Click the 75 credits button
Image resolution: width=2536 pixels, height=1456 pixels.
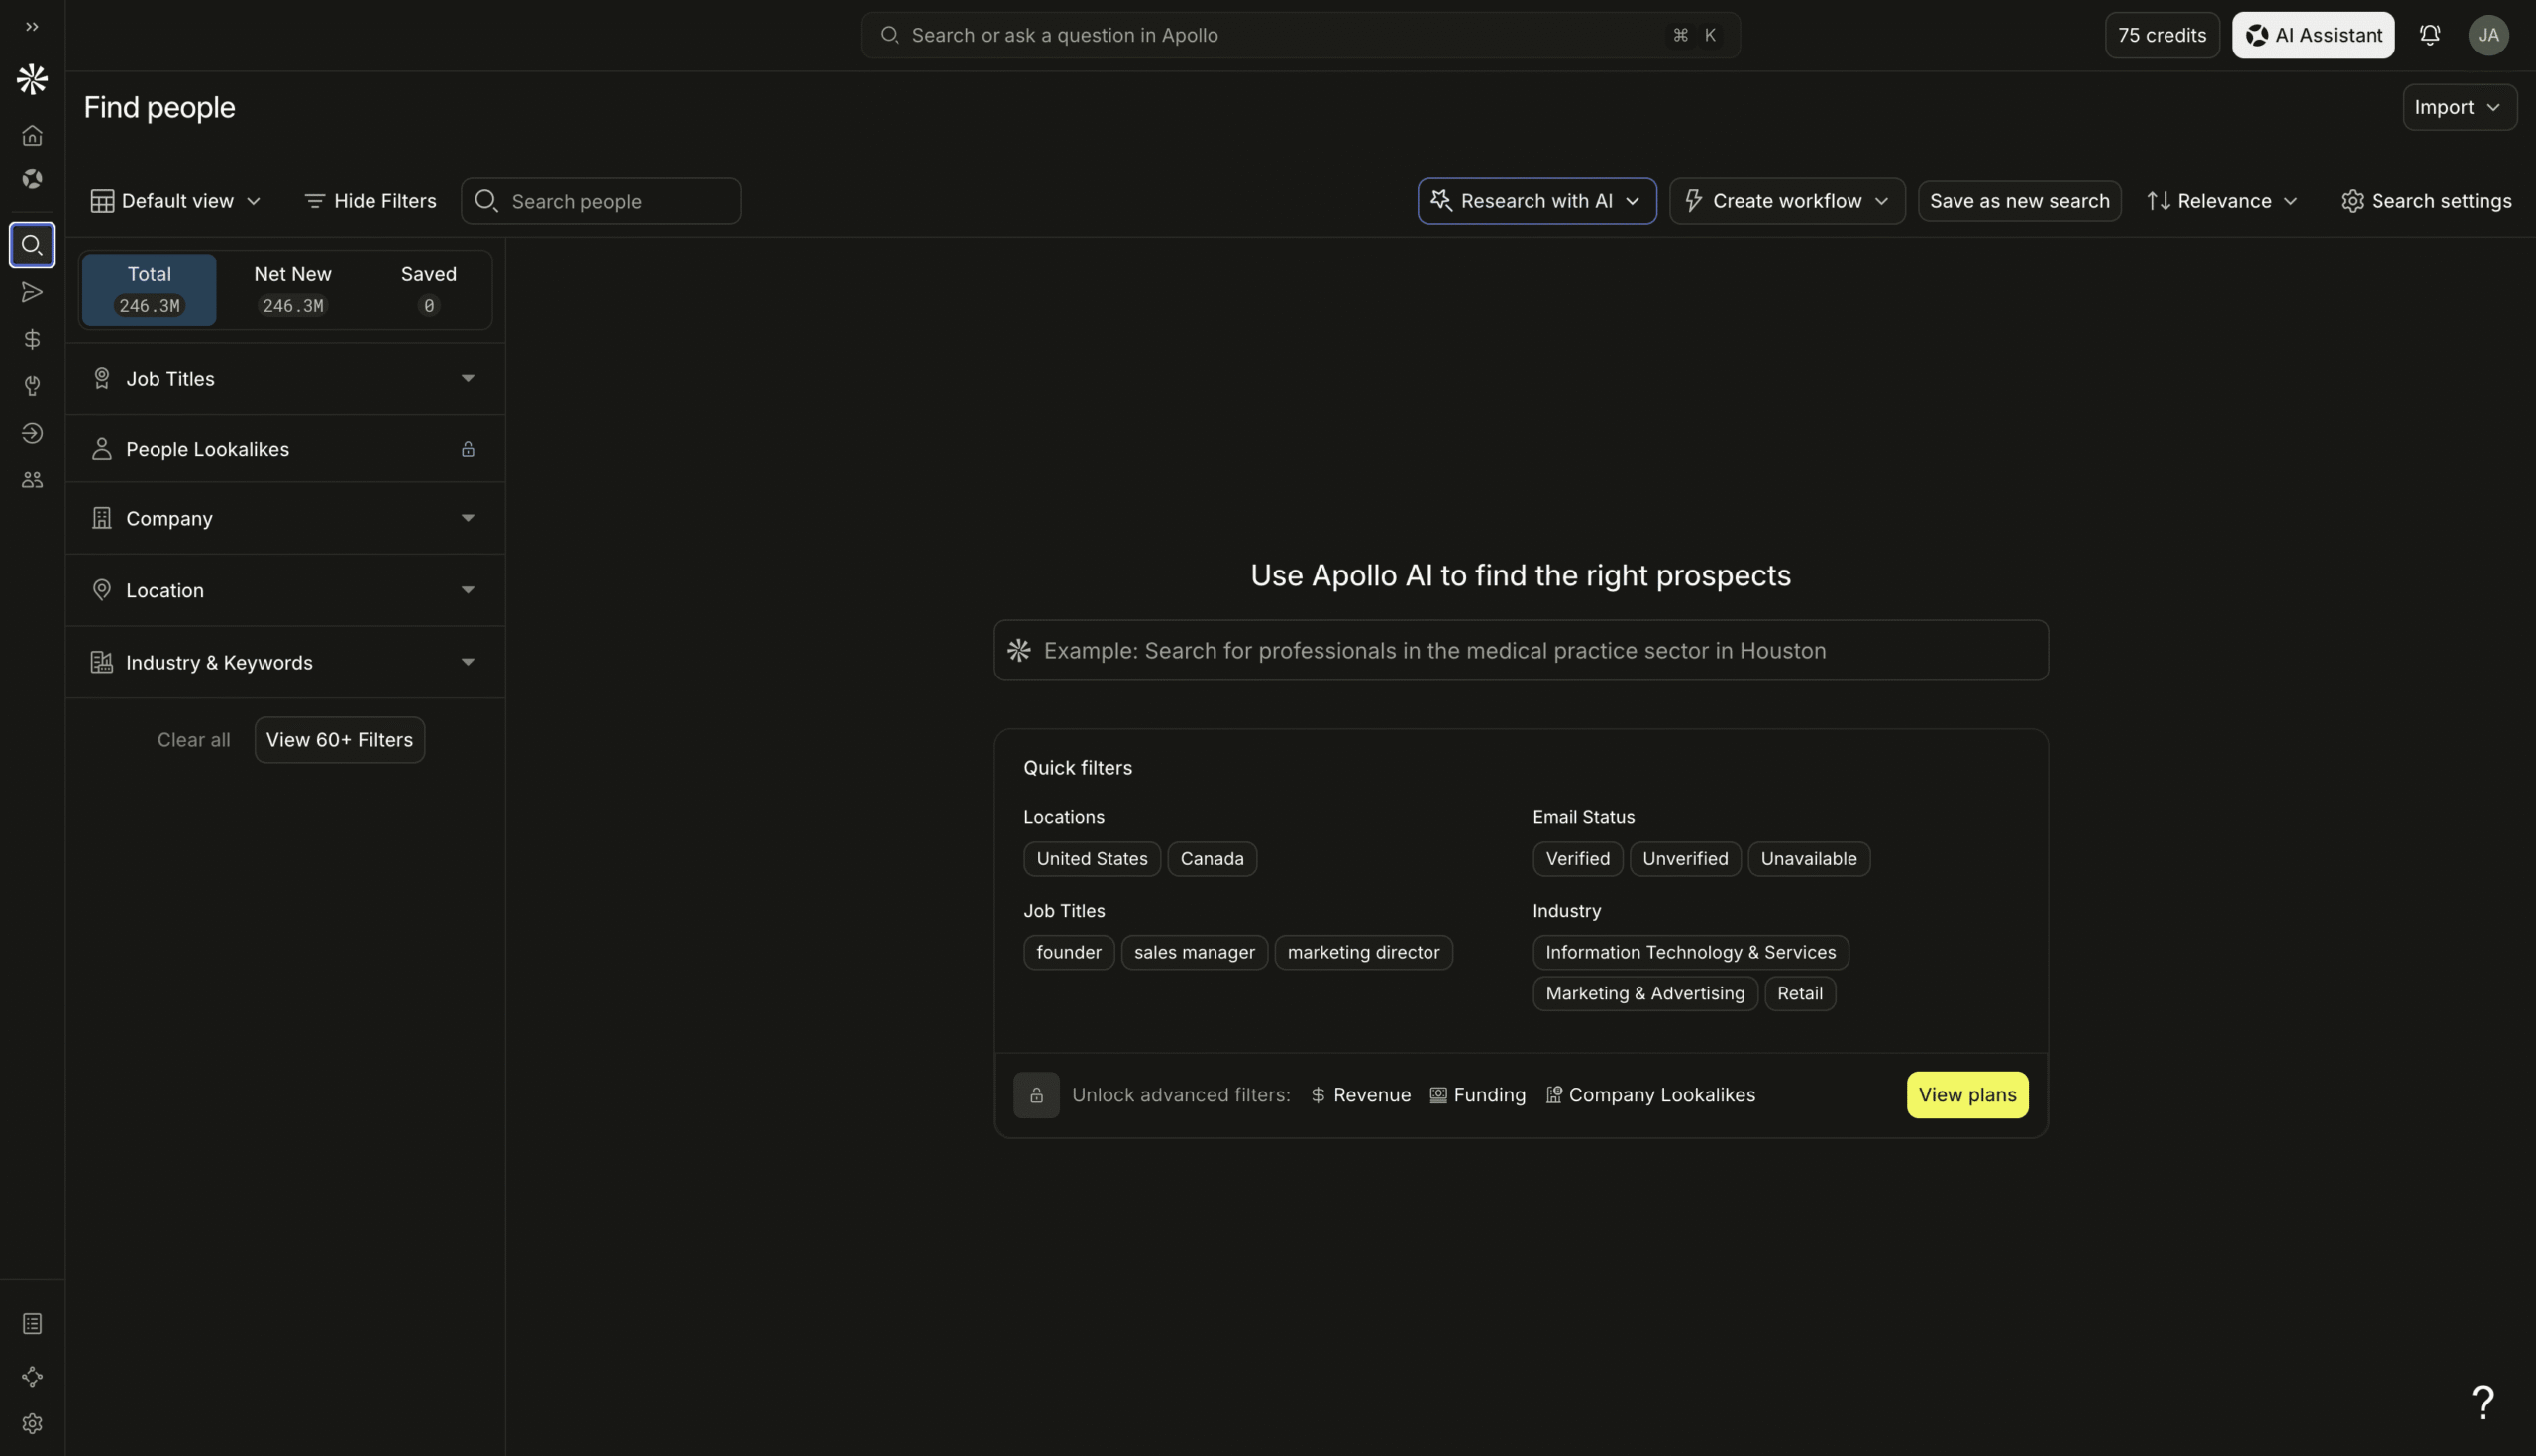(x=2161, y=35)
